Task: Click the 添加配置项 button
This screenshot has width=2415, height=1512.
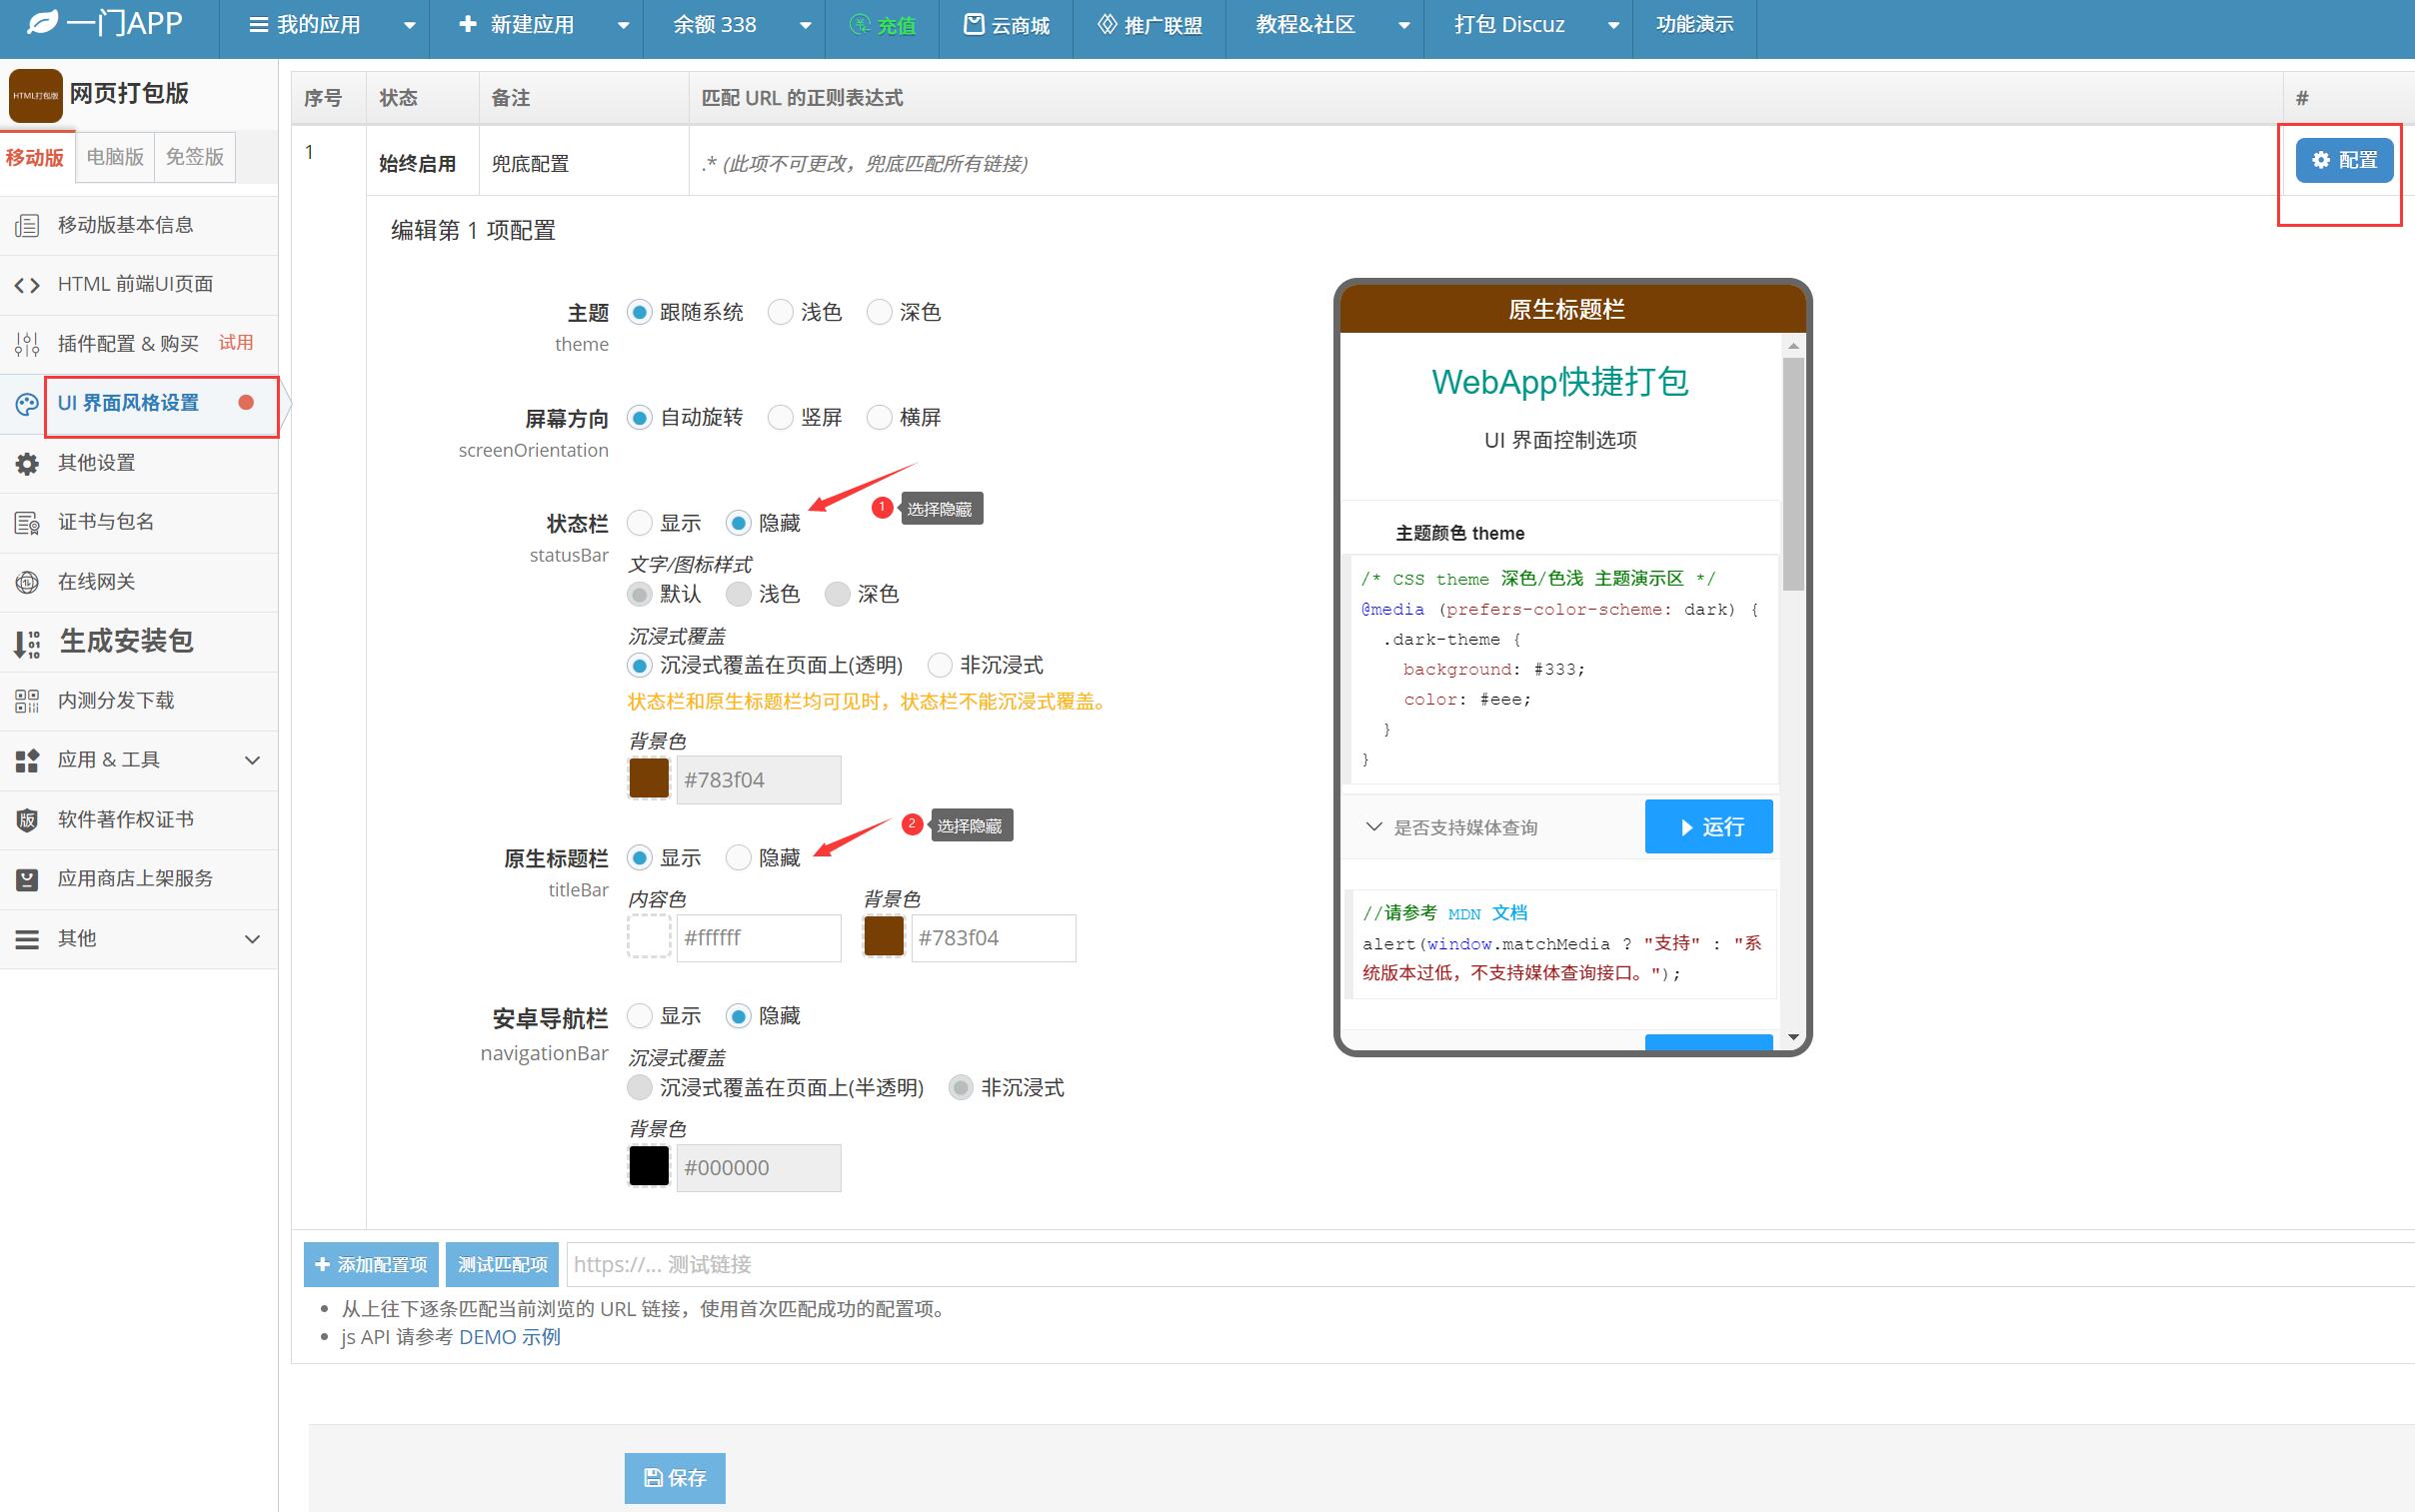Action: click(371, 1265)
